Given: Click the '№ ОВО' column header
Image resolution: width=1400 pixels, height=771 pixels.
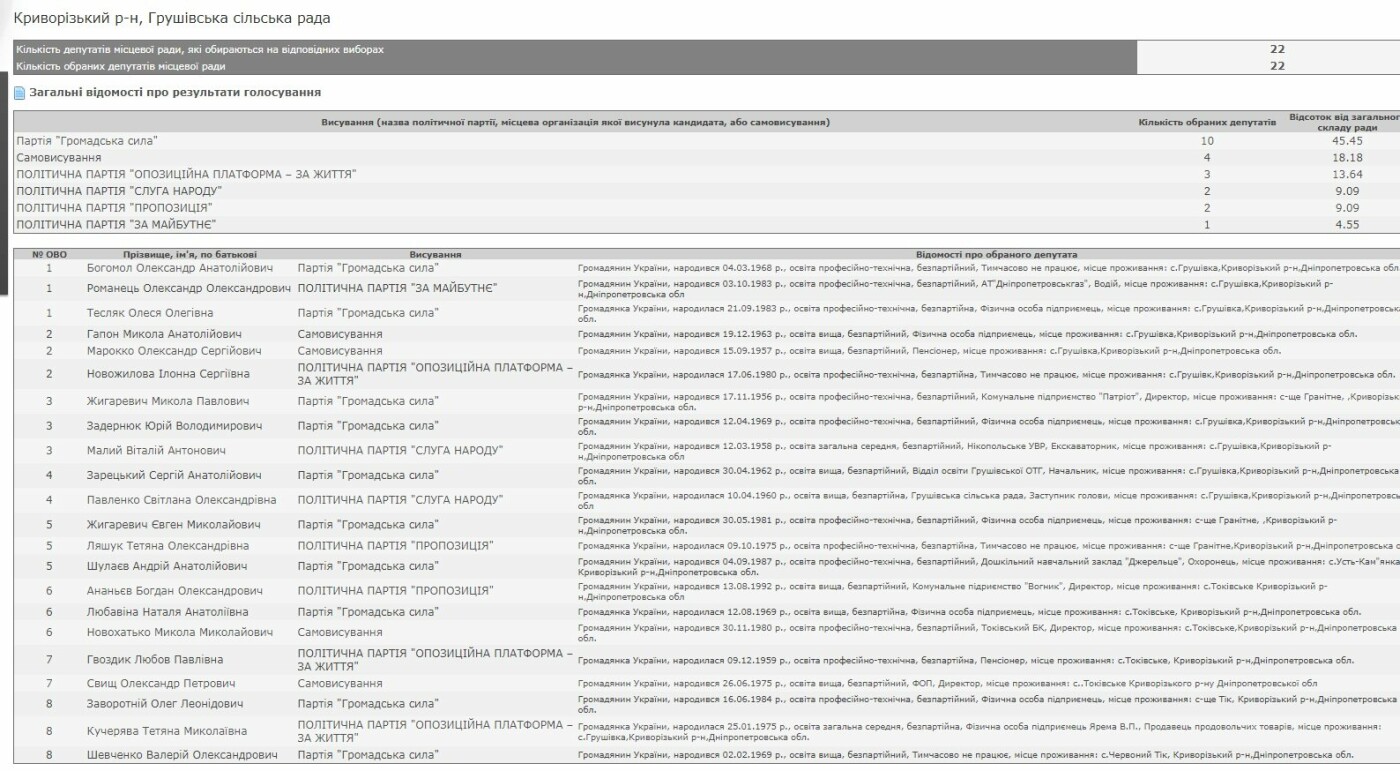Looking at the screenshot, I should click(x=48, y=255).
